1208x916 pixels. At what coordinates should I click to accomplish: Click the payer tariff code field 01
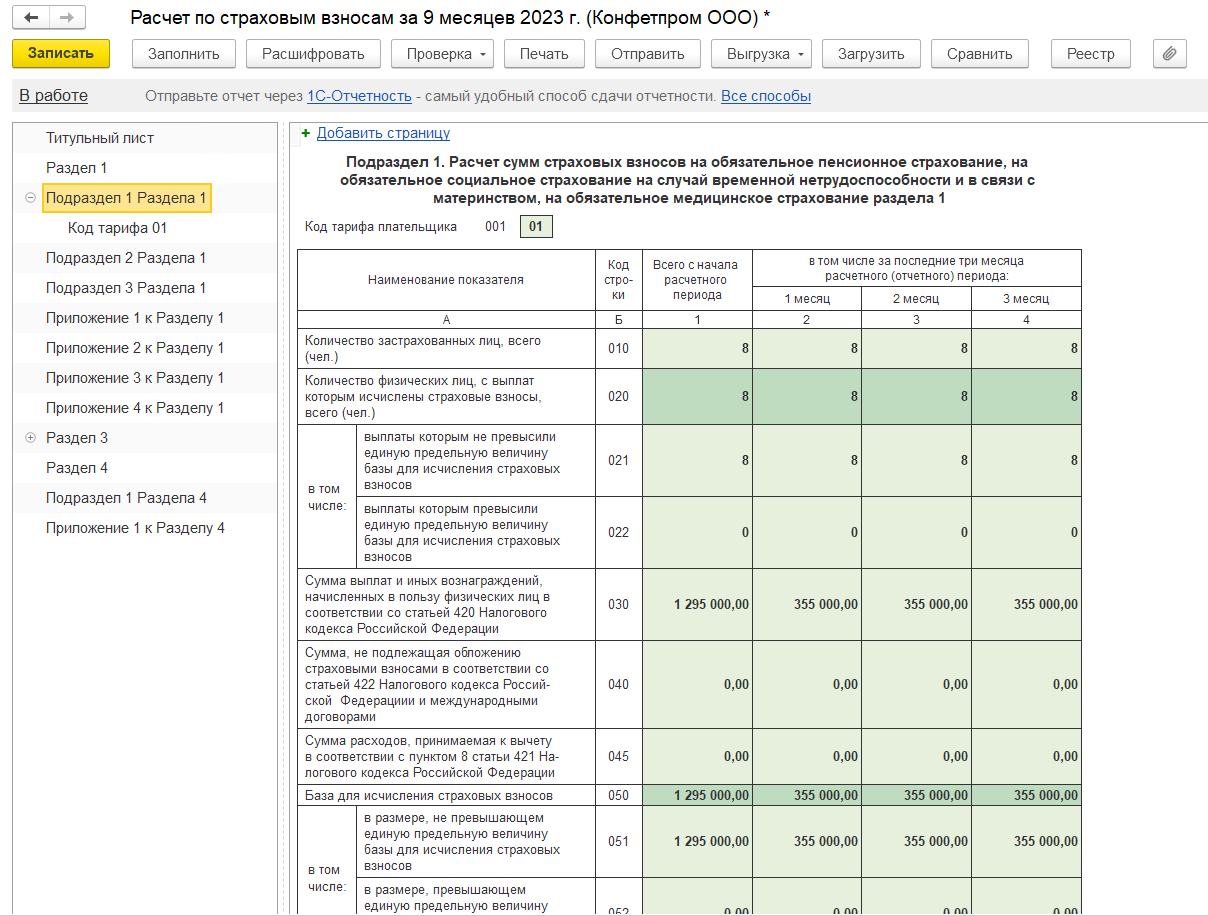click(x=536, y=227)
